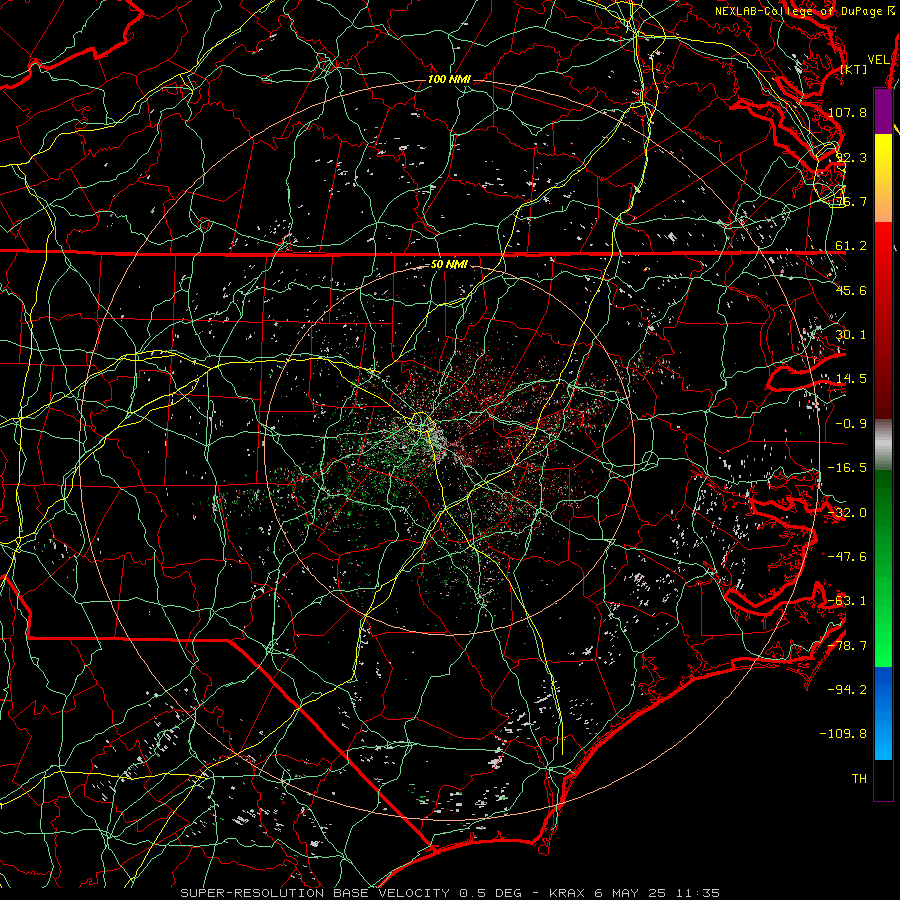The width and height of the screenshot is (900, 900).
Task: Click the -0.9 value on velocity scale
Action: [851, 424]
